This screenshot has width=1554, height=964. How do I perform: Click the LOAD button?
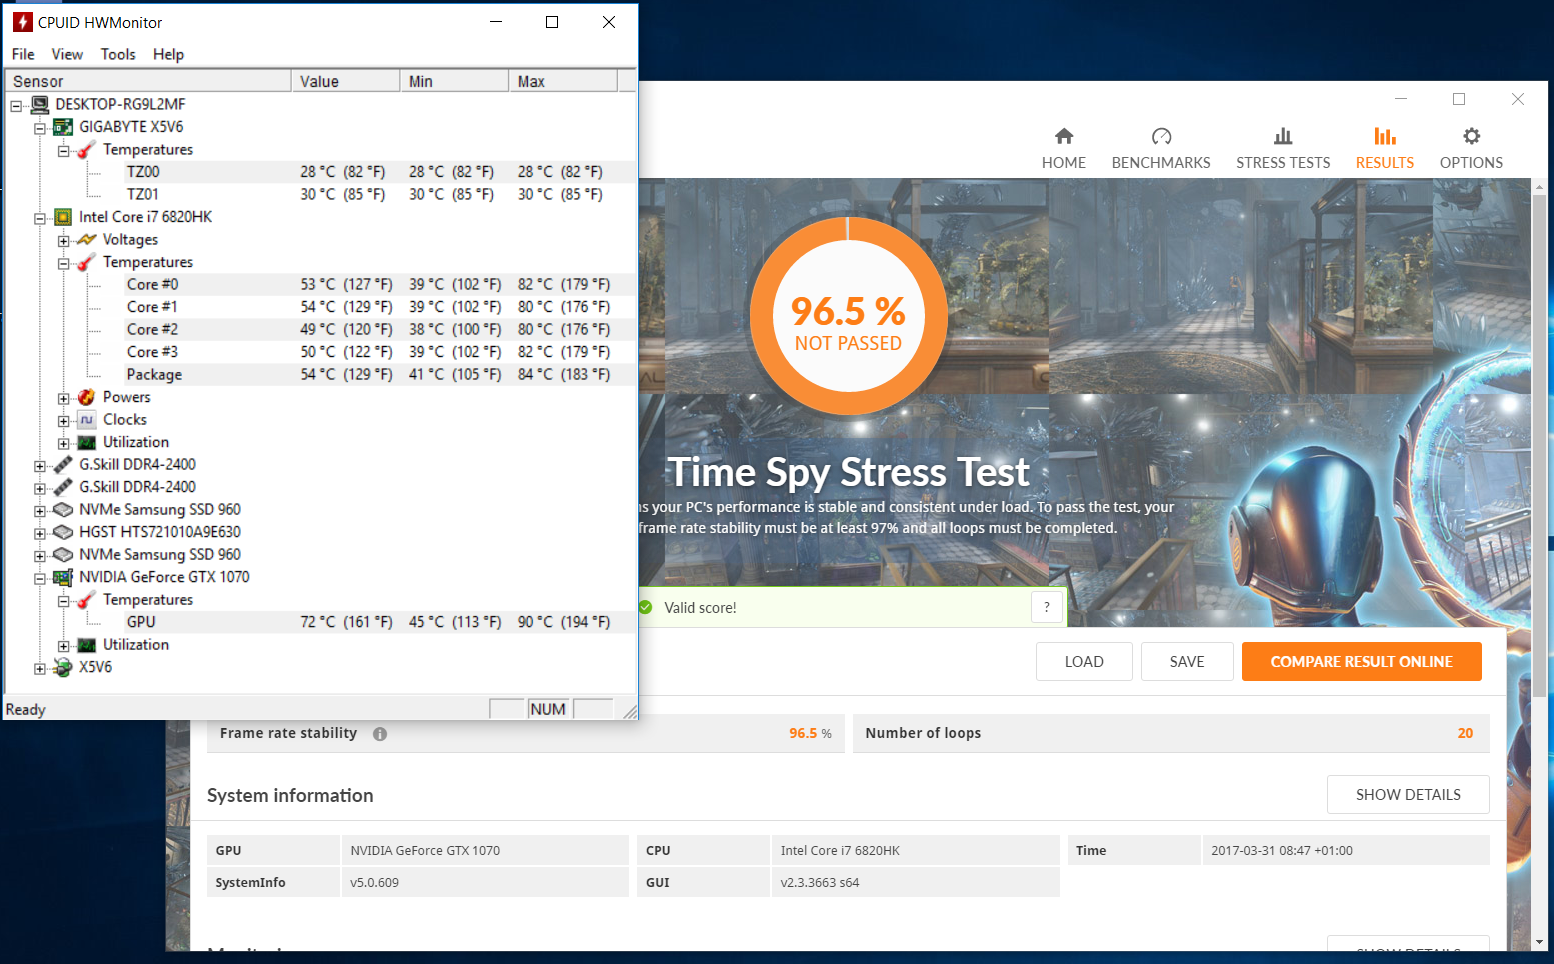click(1084, 662)
